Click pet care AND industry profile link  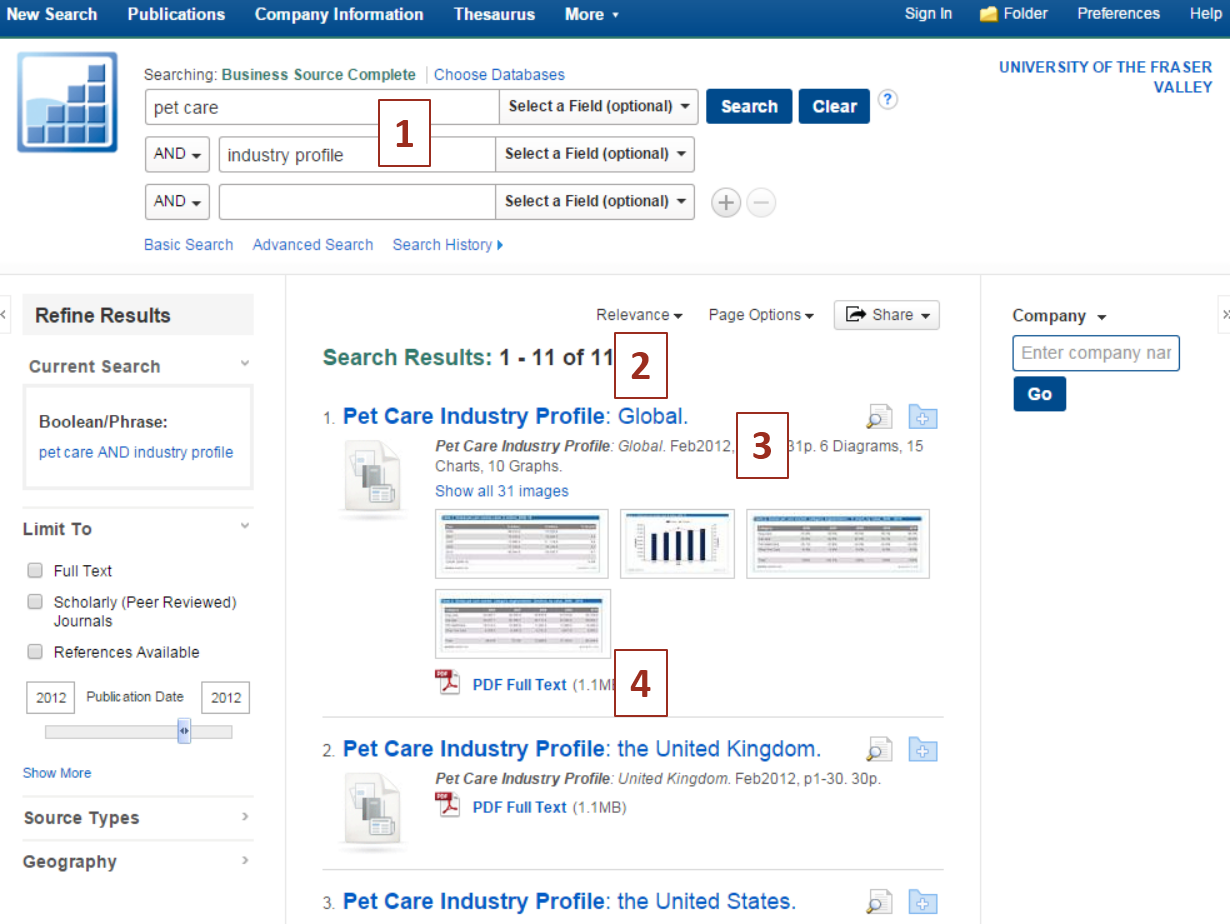pyautogui.click(x=136, y=452)
